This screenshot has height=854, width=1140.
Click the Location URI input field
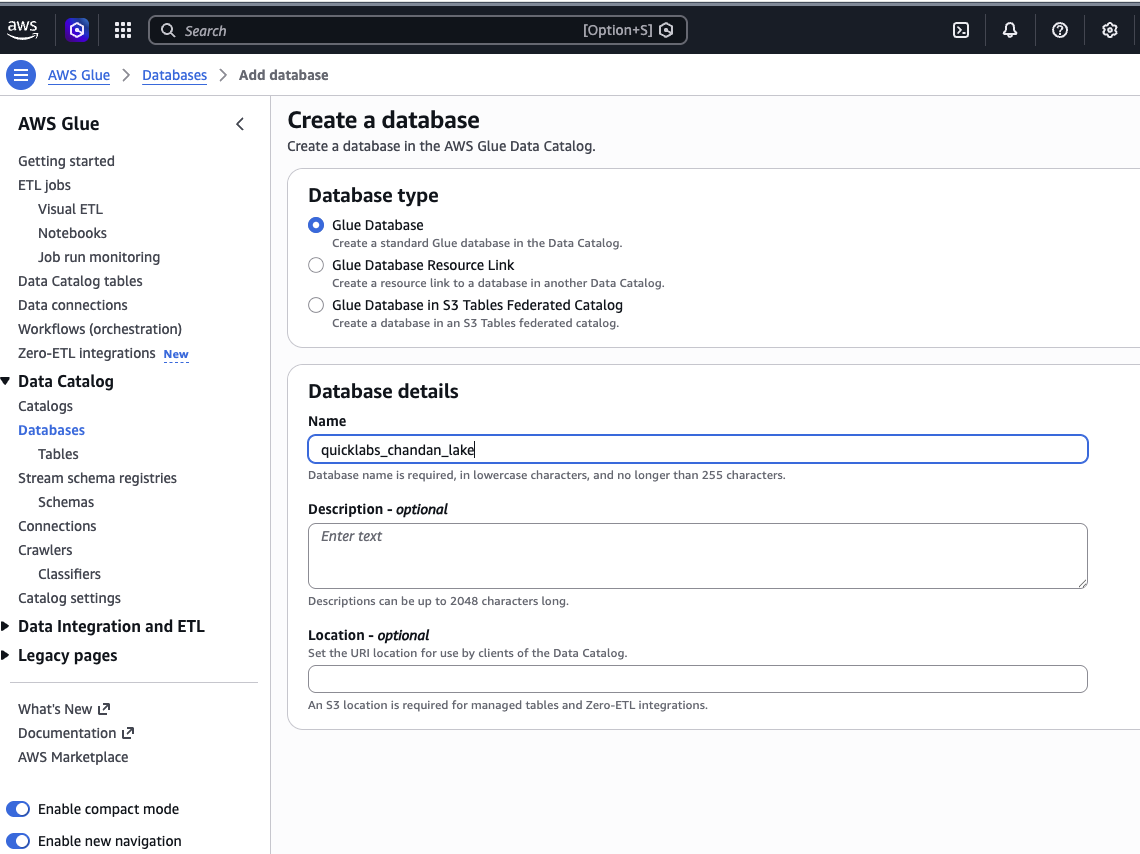[x=697, y=679]
